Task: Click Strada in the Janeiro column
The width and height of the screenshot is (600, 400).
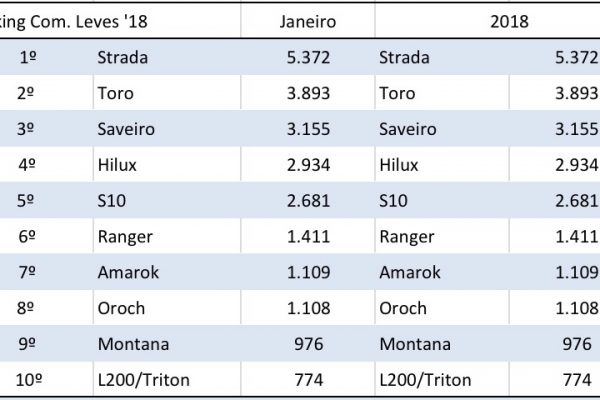Action: pos(122,57)
